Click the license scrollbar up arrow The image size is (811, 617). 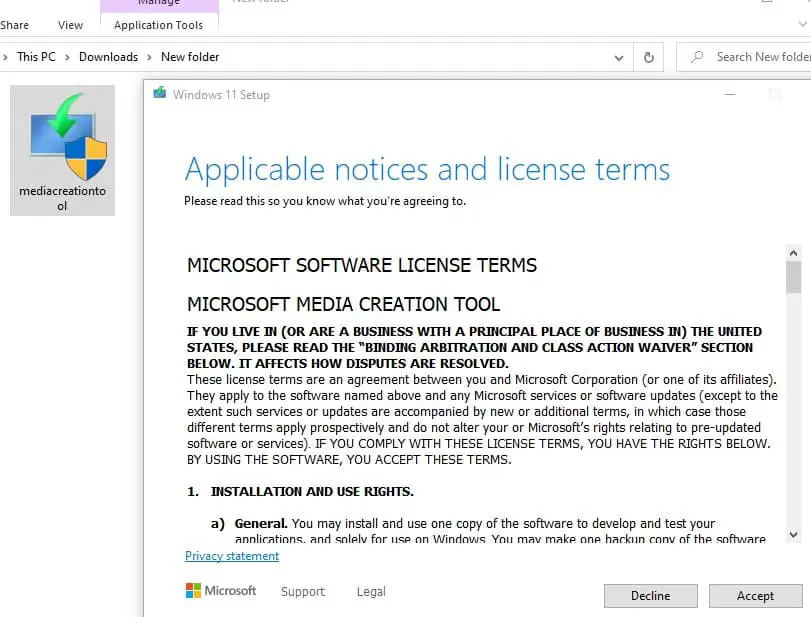(x=793, y=253)
